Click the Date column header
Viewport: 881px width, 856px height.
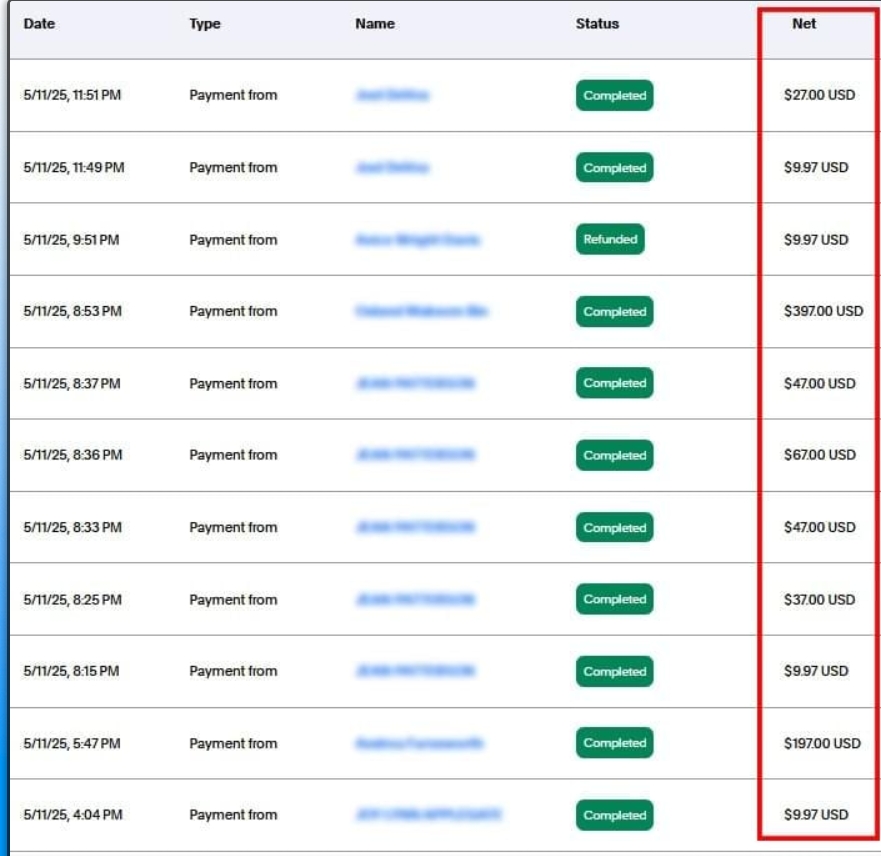(x=39, y=24)
